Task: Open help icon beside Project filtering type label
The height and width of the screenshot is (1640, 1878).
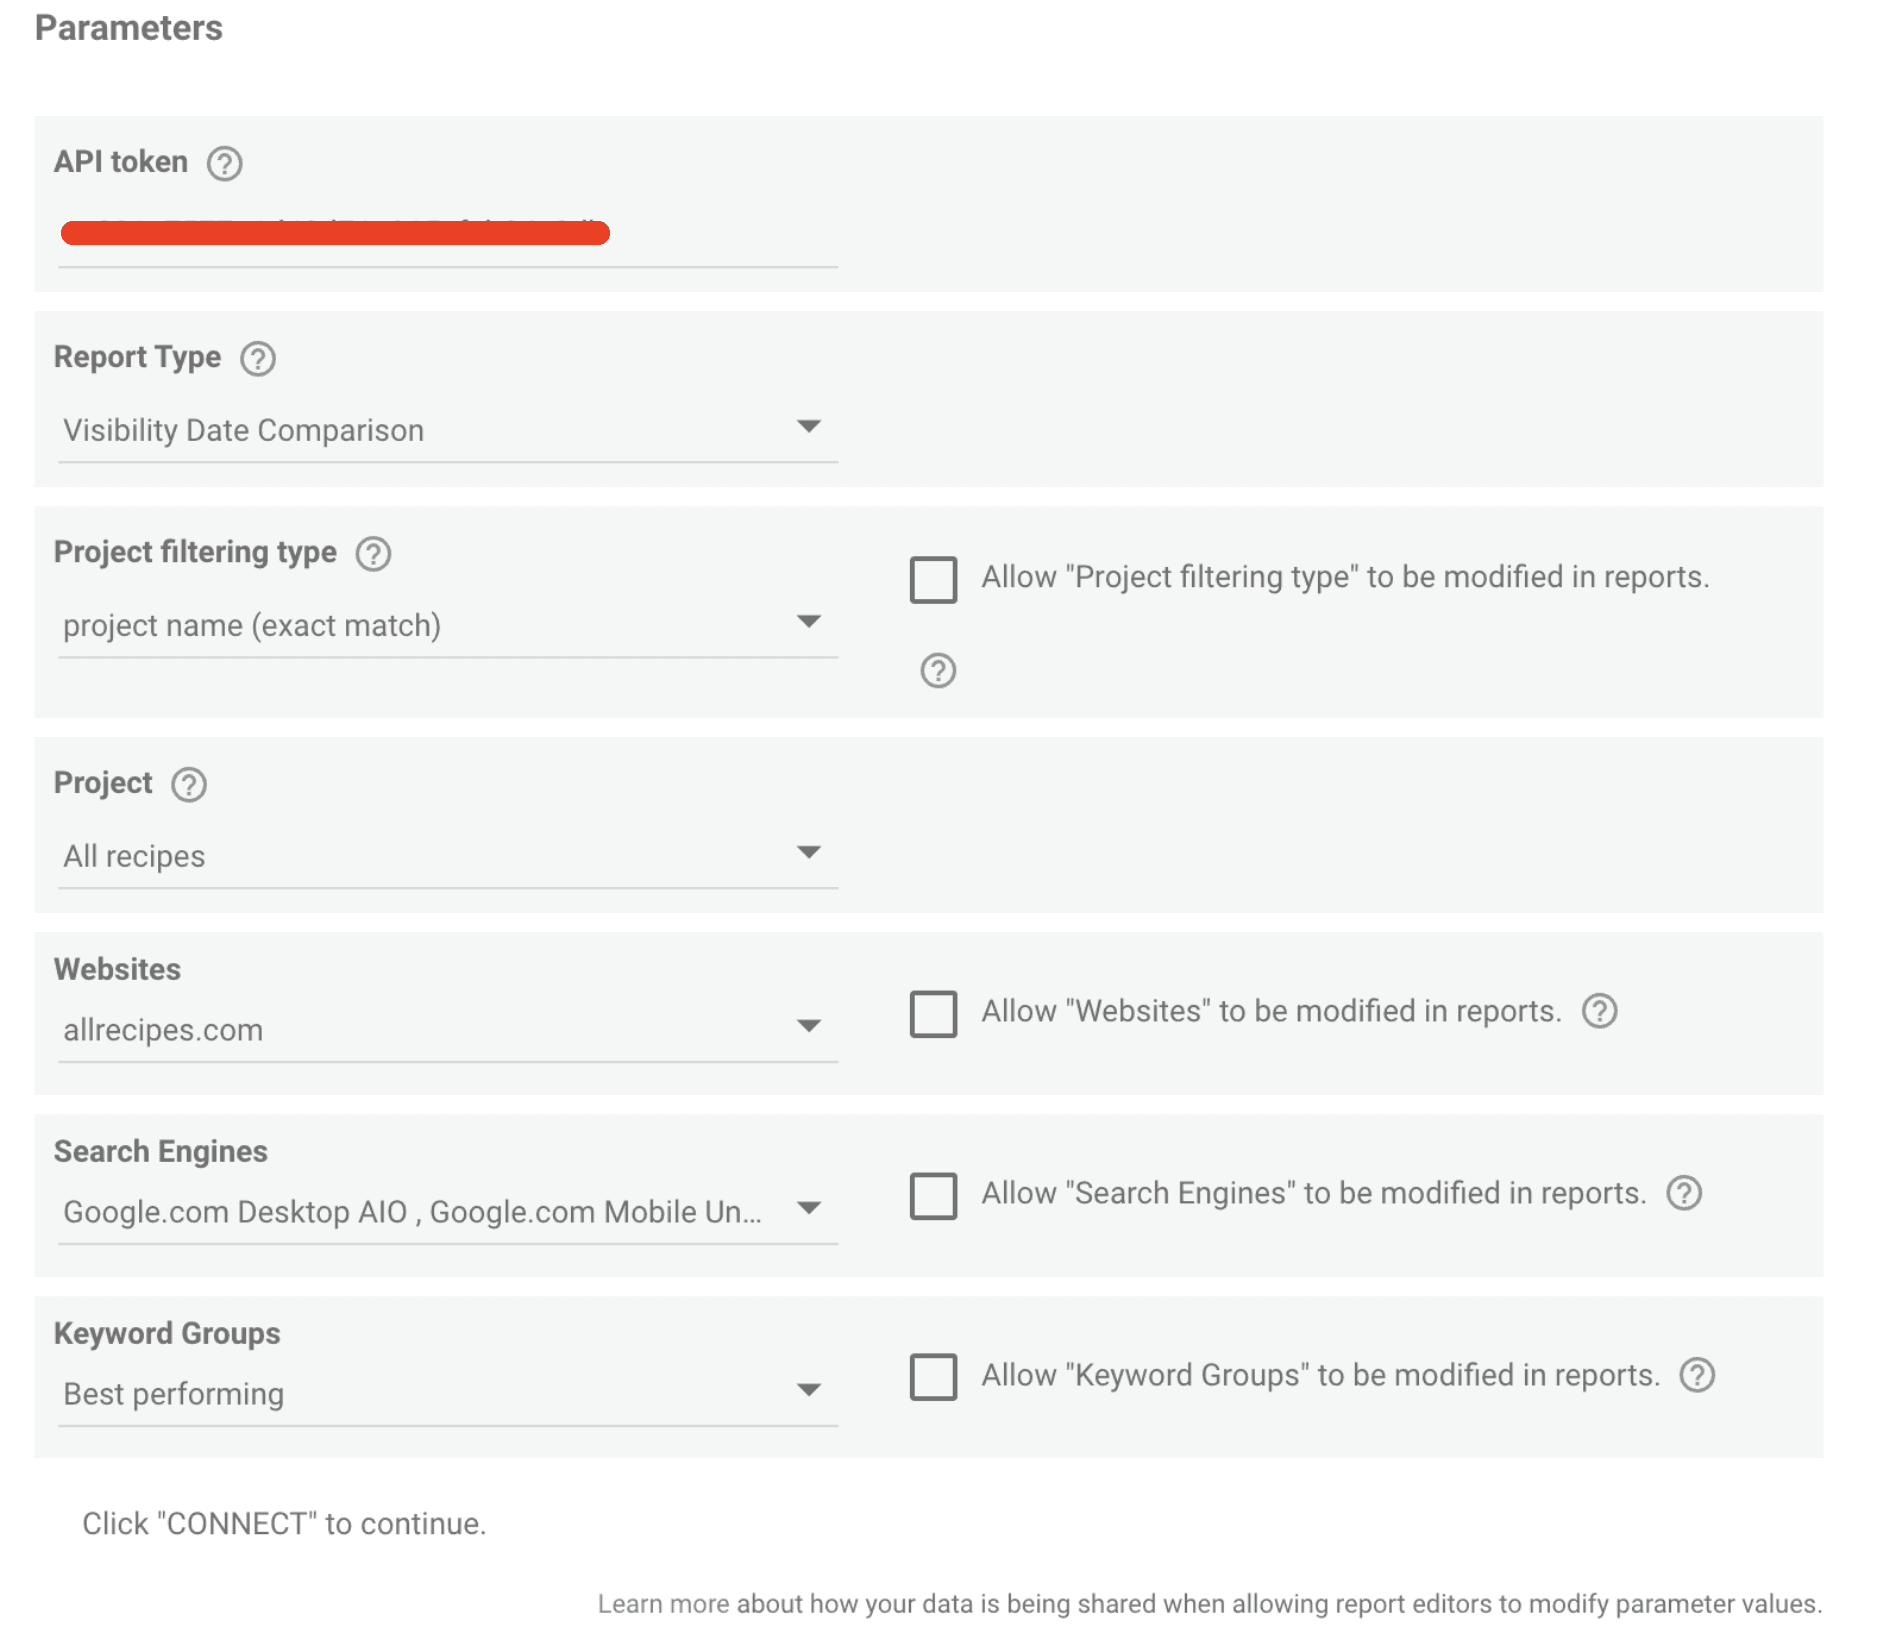Action: pos(373,553)
